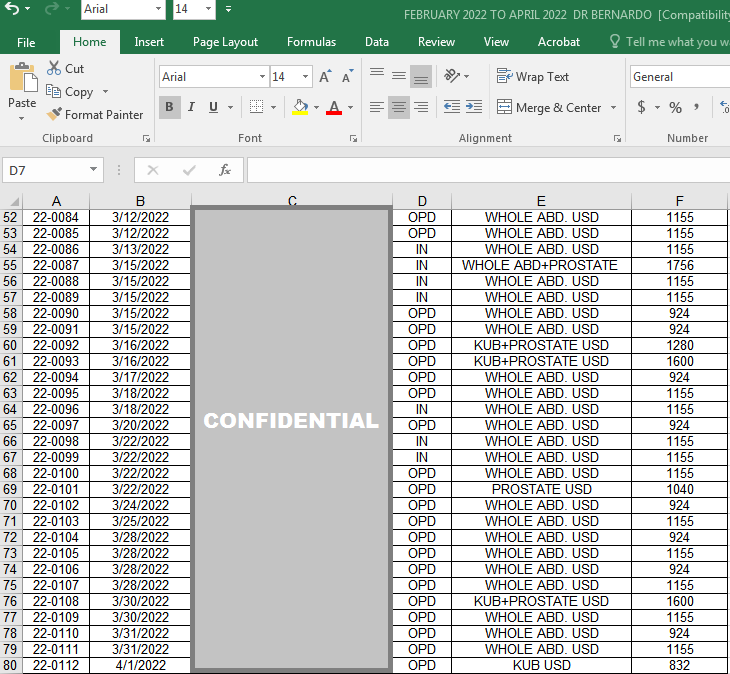Open Fill Color palette arrow
This screenshot has width=730, height=674.
[317, 108]
